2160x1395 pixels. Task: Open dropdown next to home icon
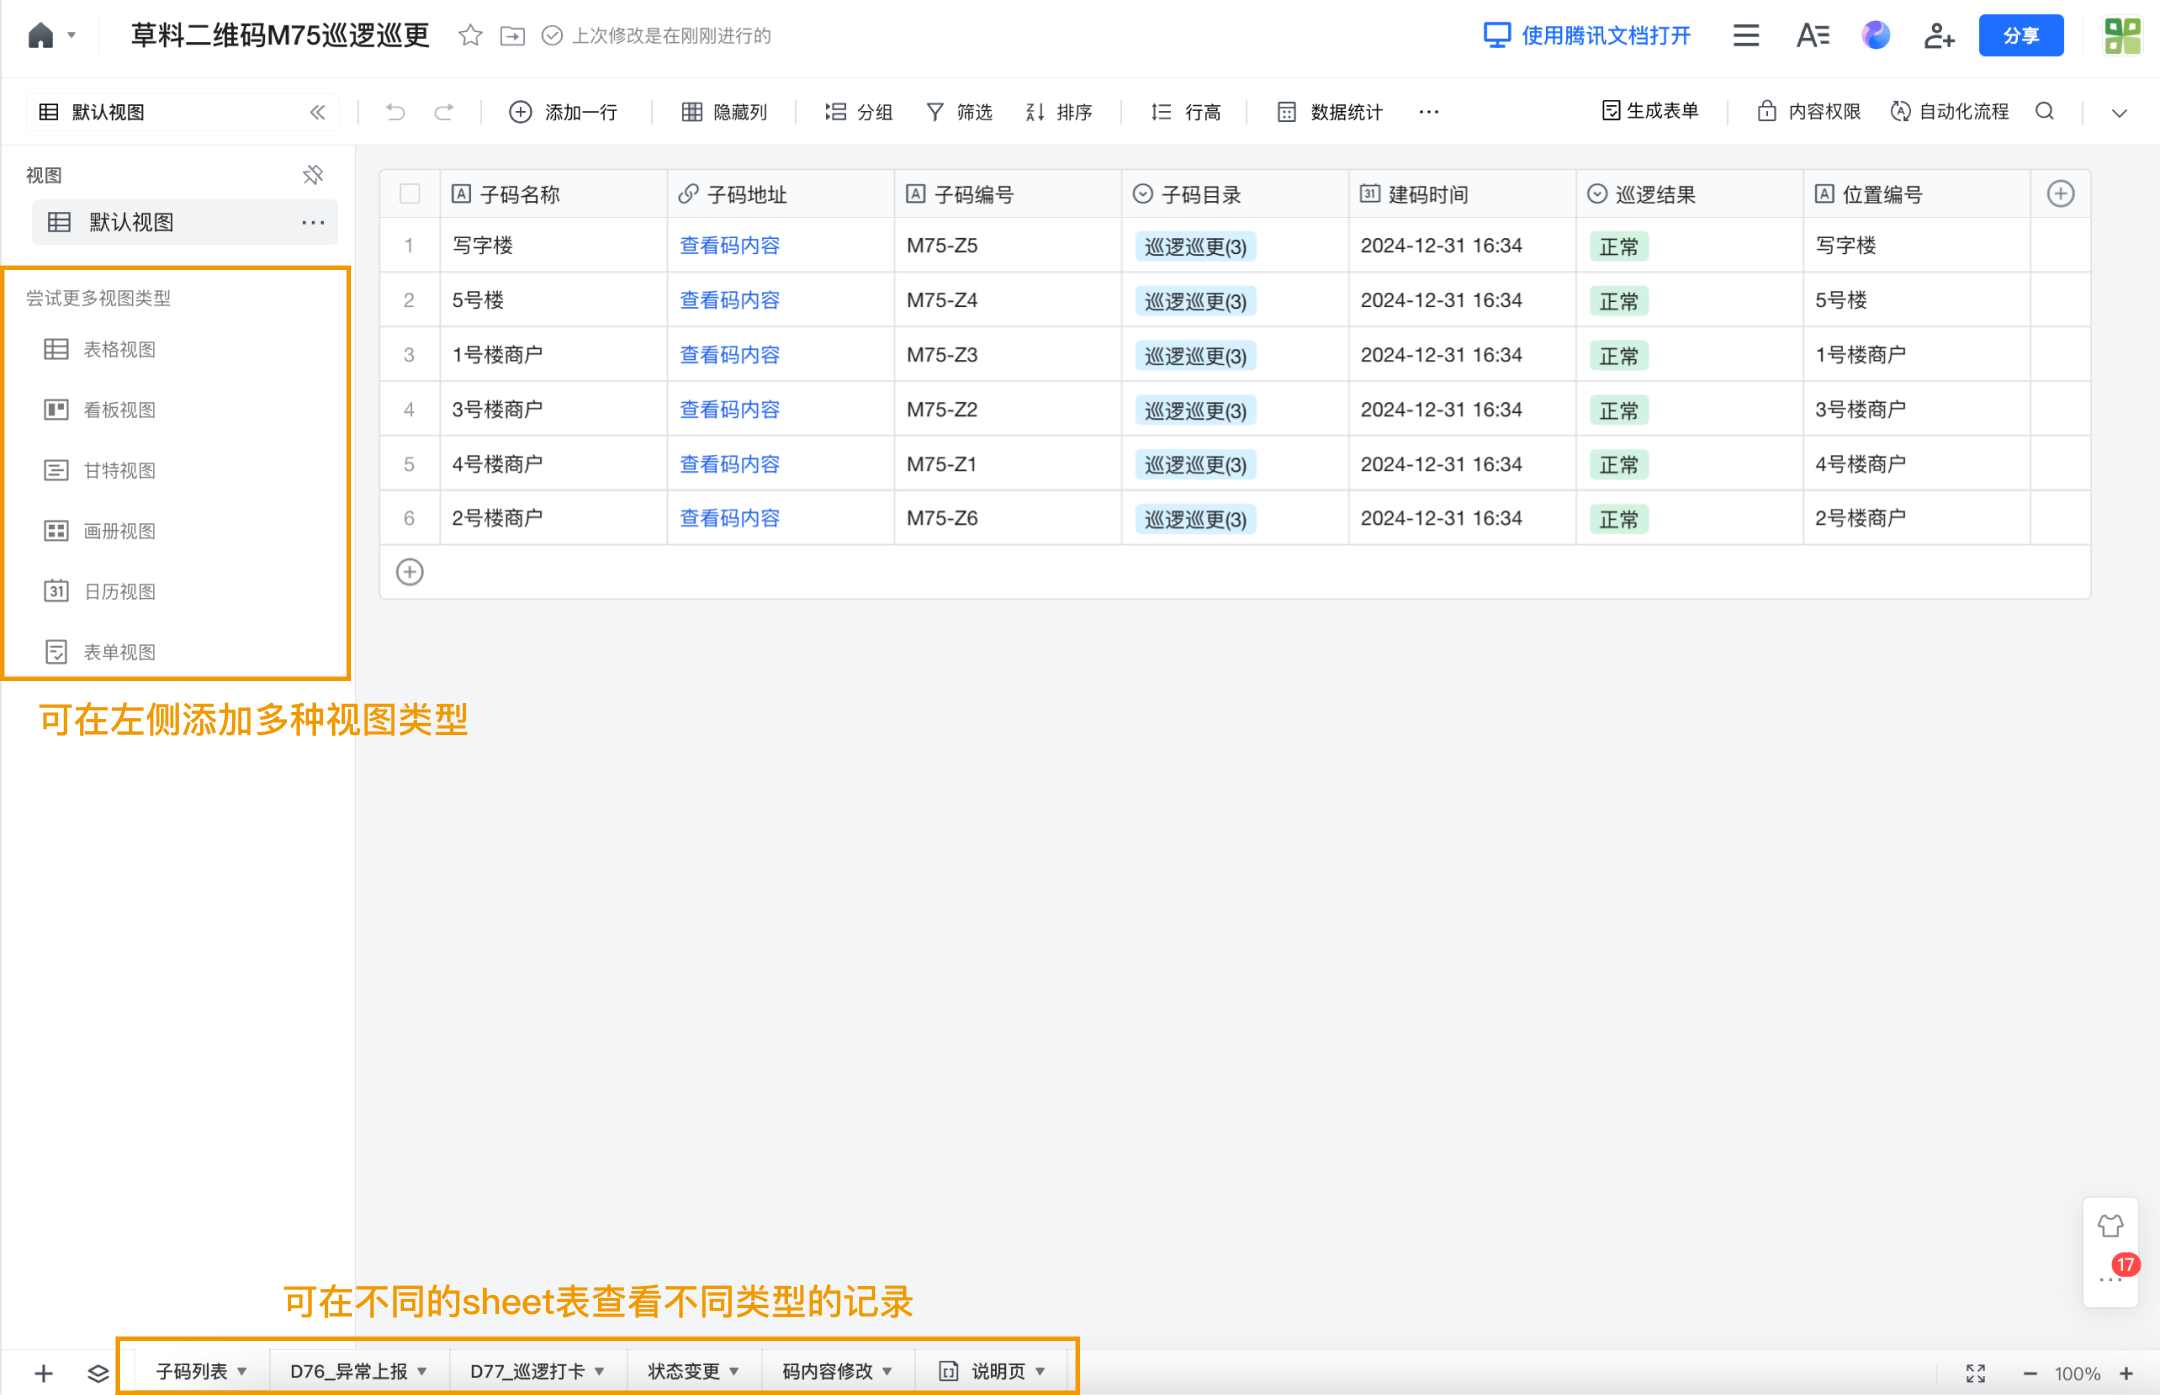71,35
